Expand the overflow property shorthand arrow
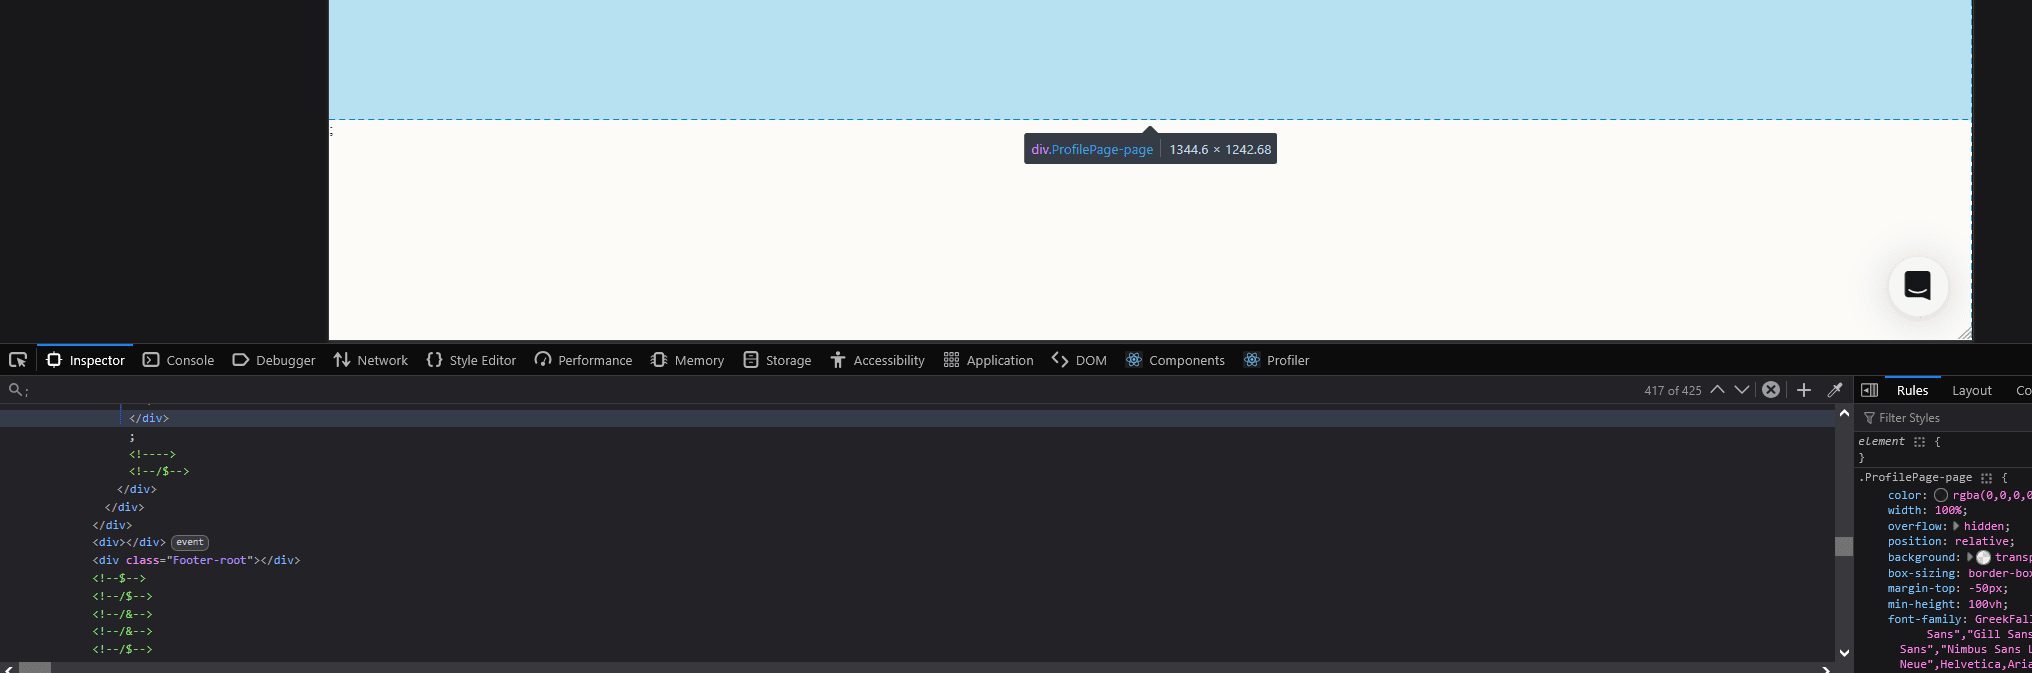2032x673 pixels. tap(1956, 526)
